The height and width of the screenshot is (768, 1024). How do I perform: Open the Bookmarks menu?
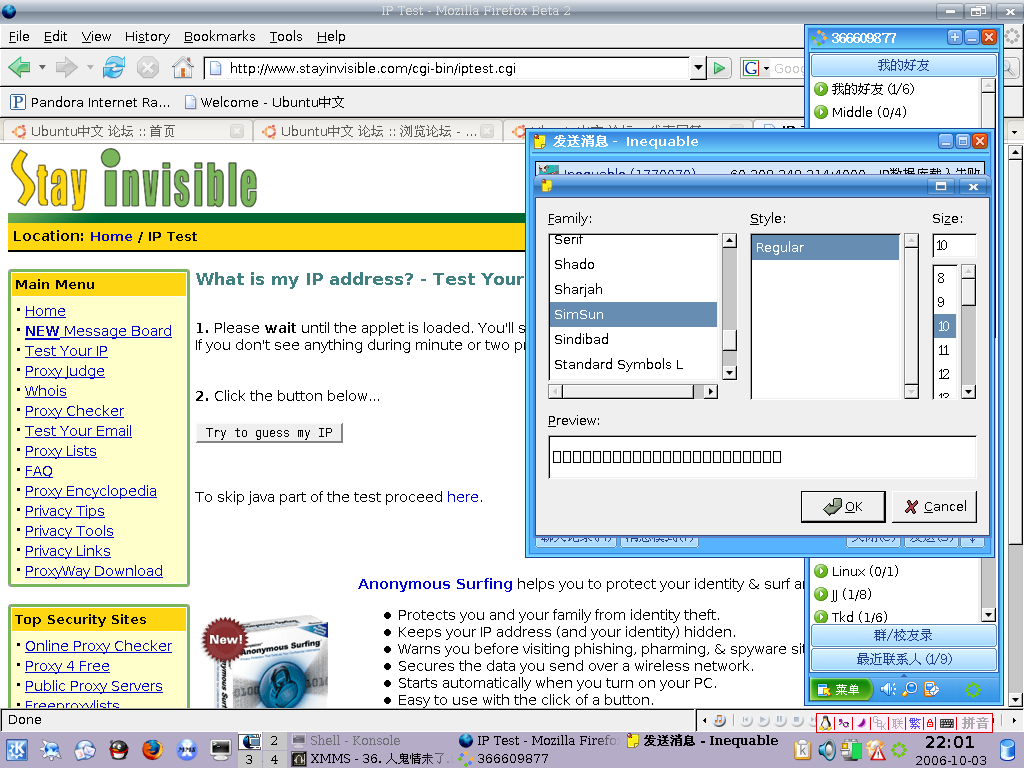point(219,37)
